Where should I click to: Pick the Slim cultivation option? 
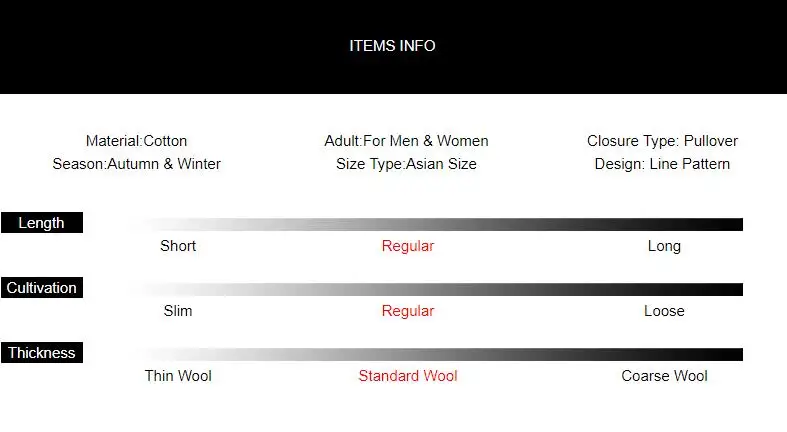pyautogui.click(x=178, y=311)
